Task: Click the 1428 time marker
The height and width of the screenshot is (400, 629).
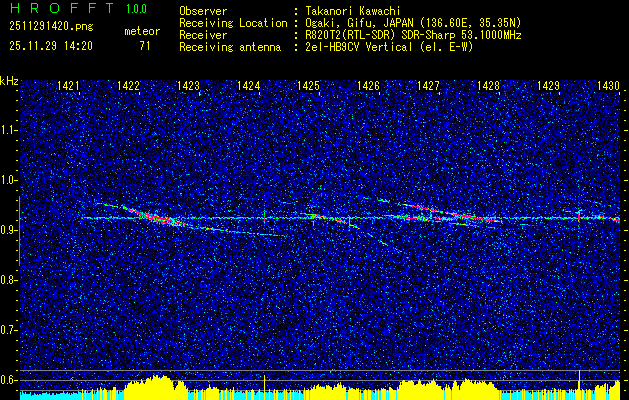Action: pos(489,85)
